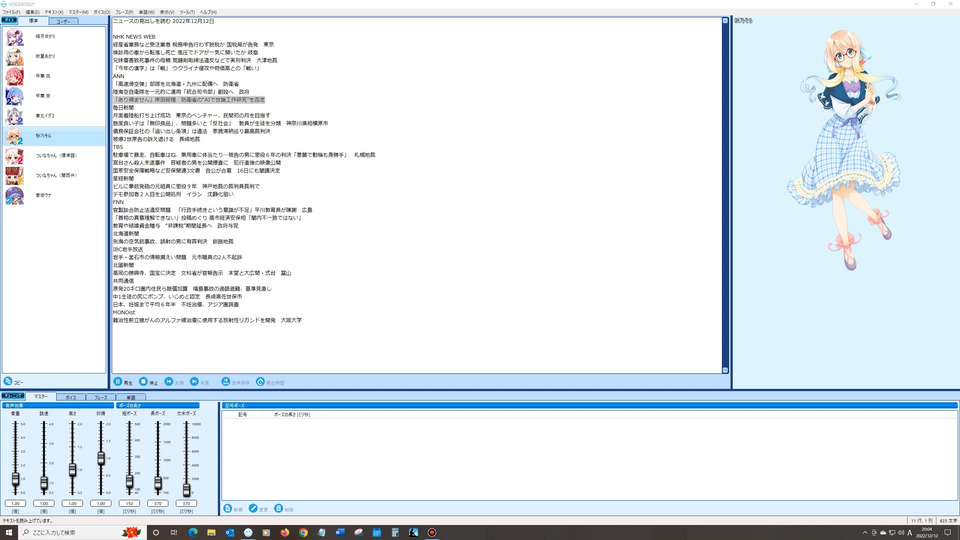Switch to the フレーズ tuning tab

pyautogui.click(x=100, y=397)
